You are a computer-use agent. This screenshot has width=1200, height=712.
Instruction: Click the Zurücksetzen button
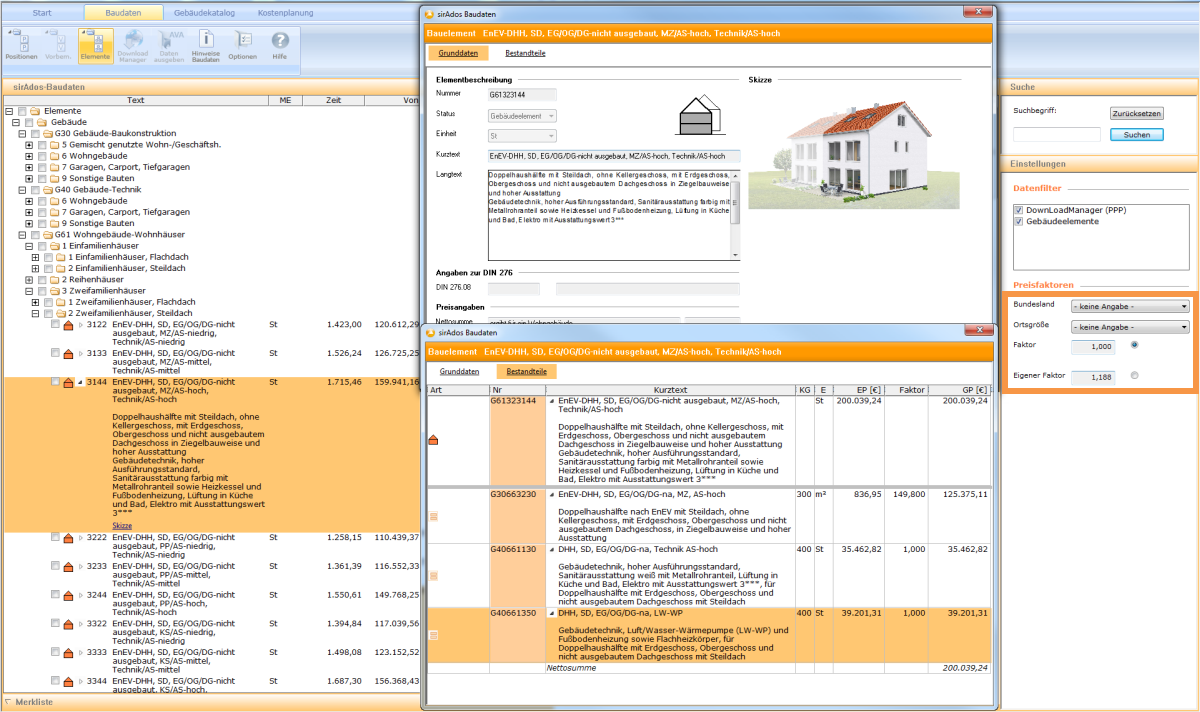(1137, 114)
